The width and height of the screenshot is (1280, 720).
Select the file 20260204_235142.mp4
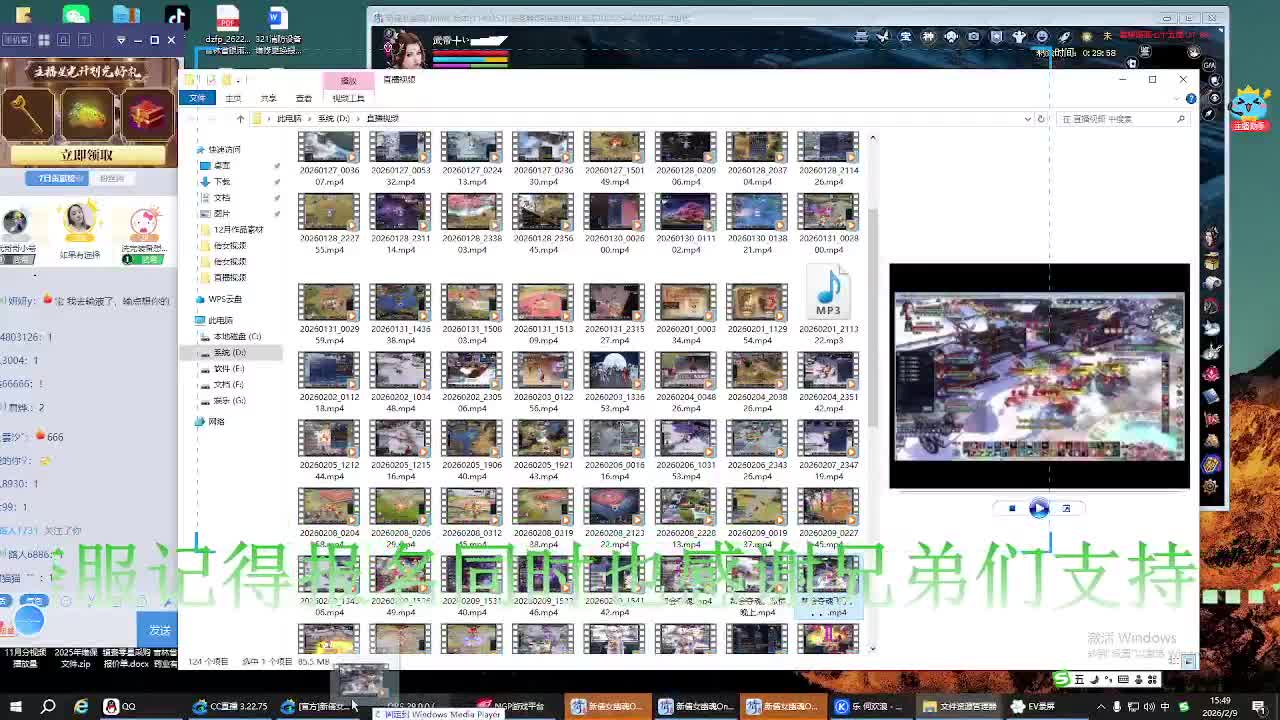(x=828, y=384)
